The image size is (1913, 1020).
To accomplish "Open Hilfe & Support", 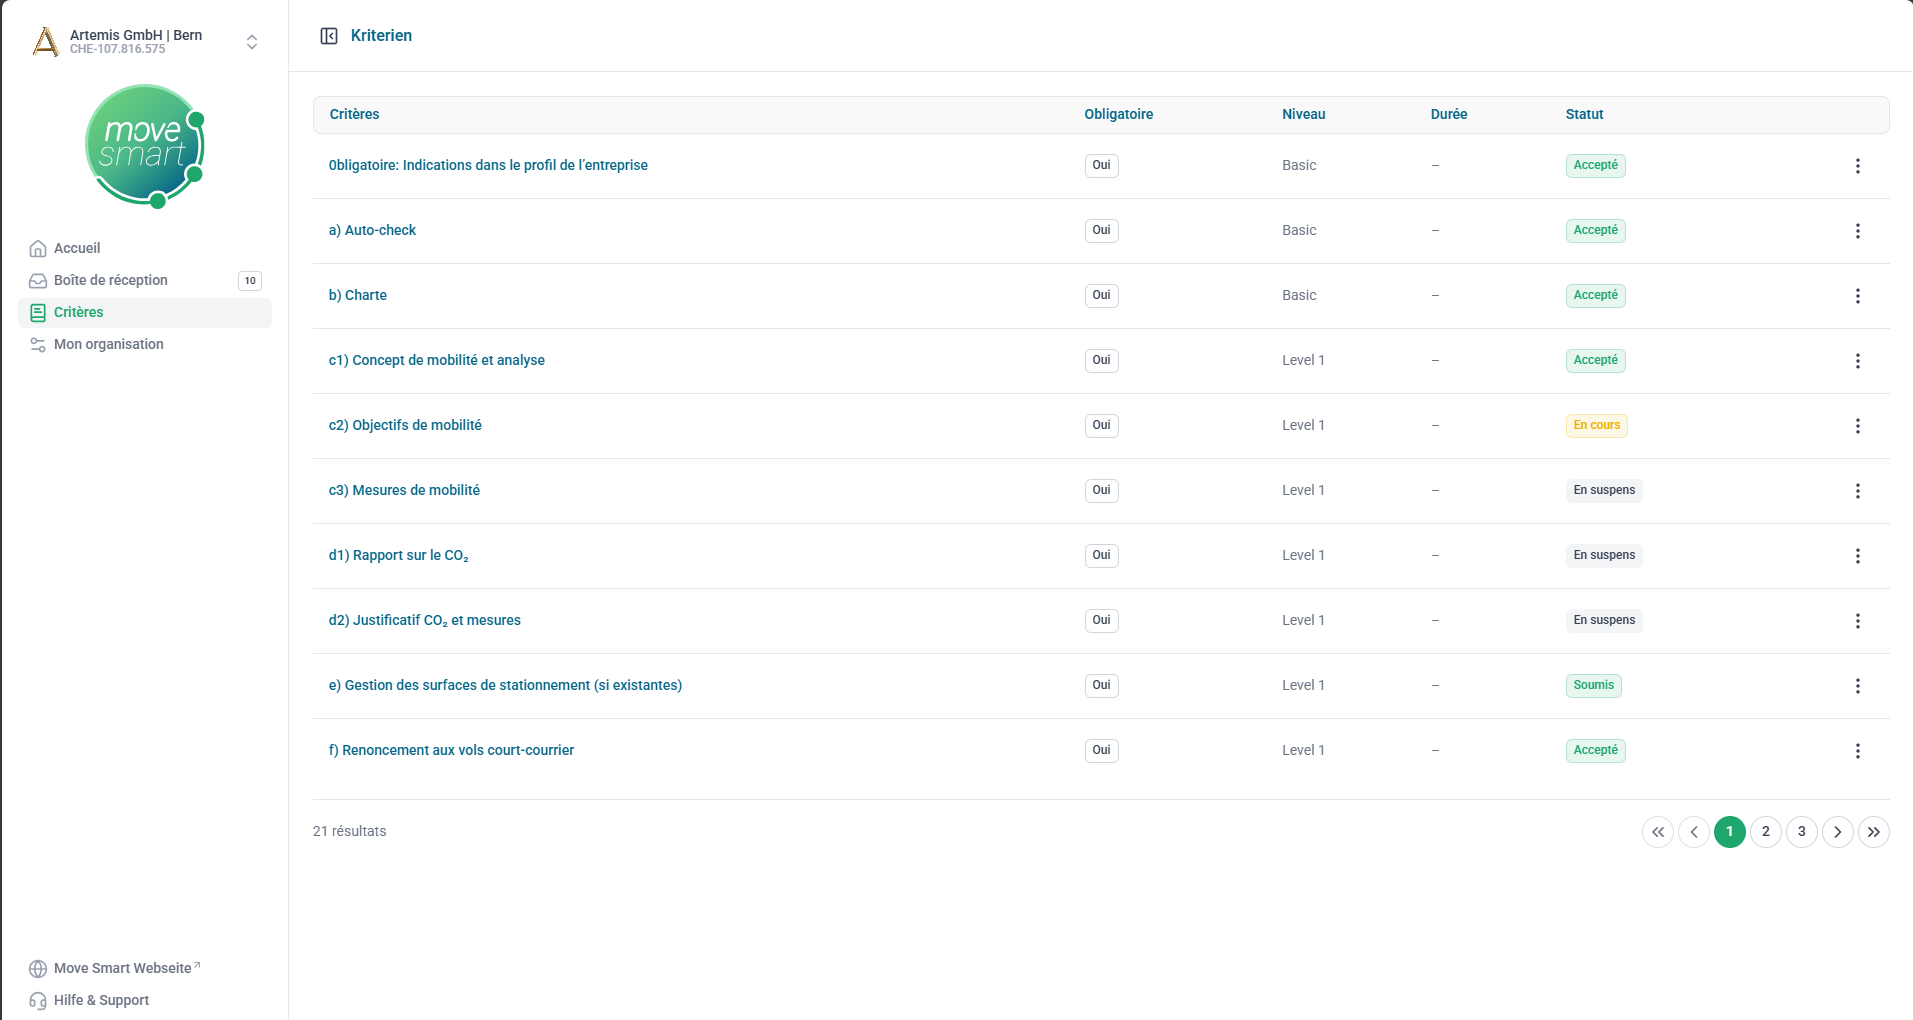I will [x=101, y=1000].
